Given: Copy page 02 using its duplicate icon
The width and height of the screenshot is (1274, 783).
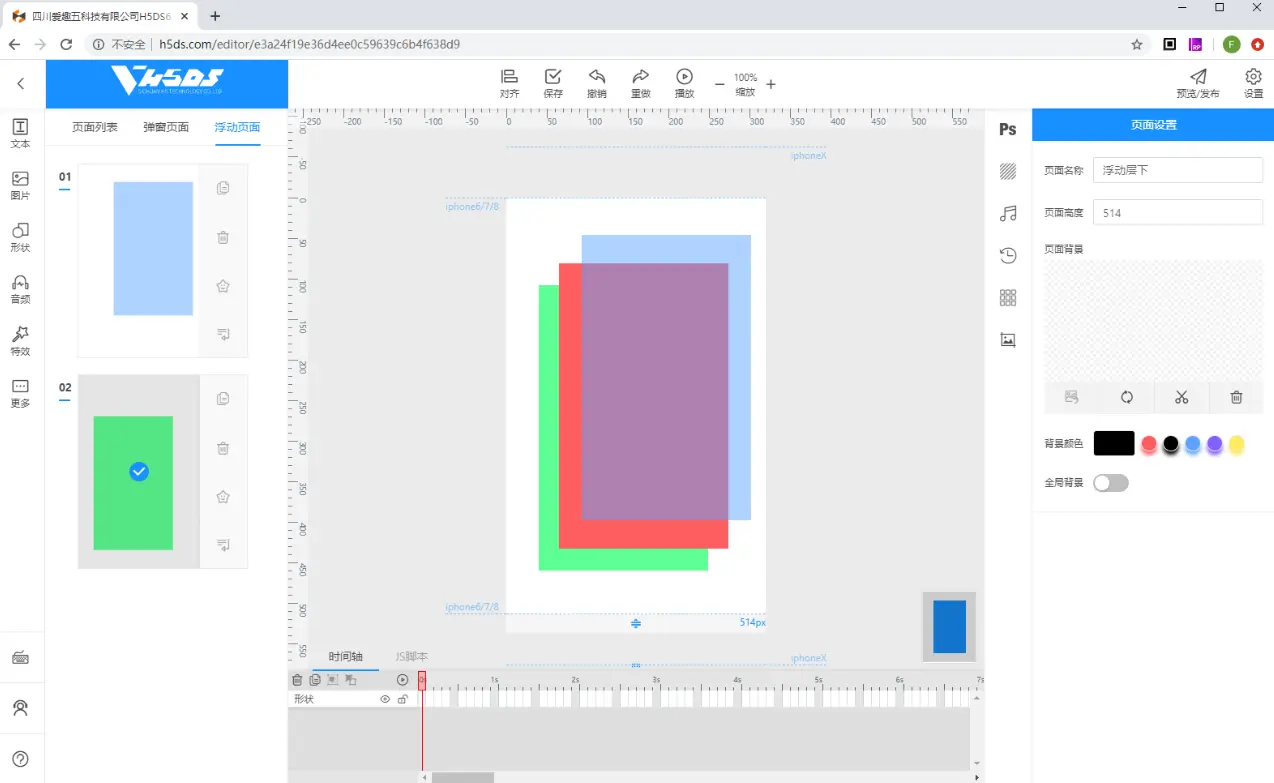Looking at the screenshot, I should click(223, 399).
